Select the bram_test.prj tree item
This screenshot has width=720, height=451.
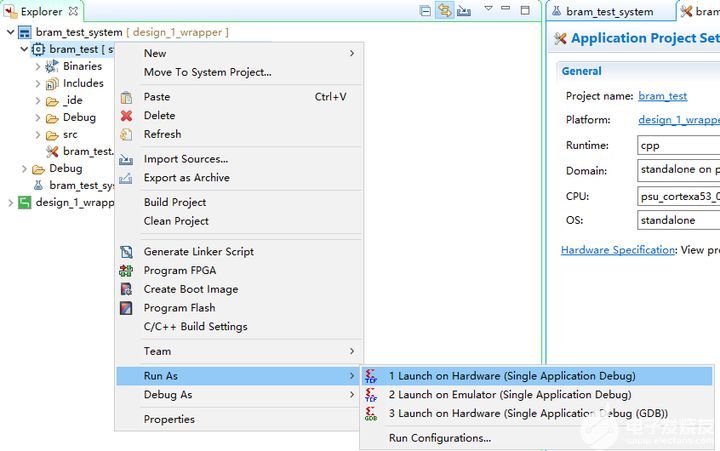point(88,152)
